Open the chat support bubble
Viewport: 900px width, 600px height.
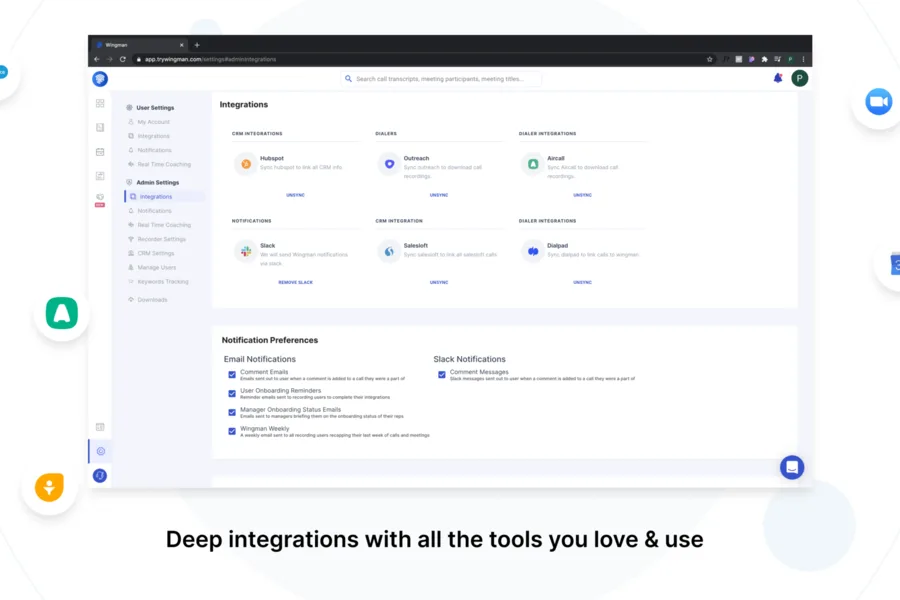[792, 467]
